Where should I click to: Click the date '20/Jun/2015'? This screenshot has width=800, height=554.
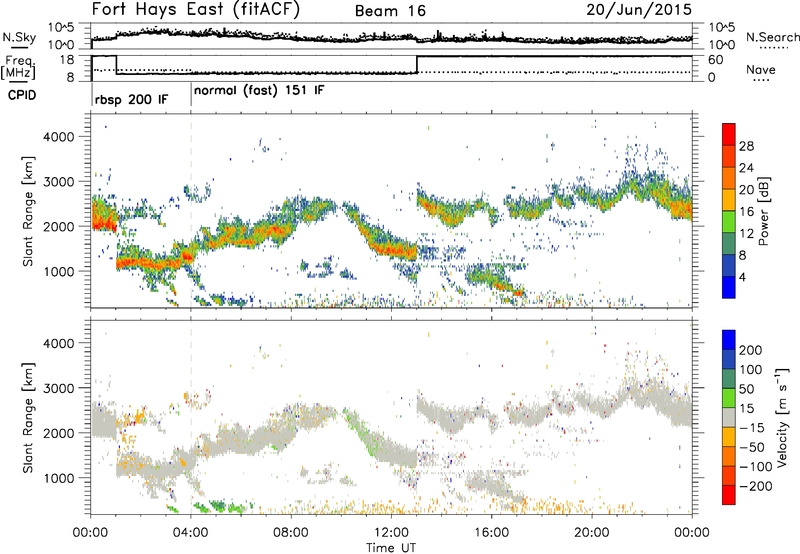pos(639,10)
